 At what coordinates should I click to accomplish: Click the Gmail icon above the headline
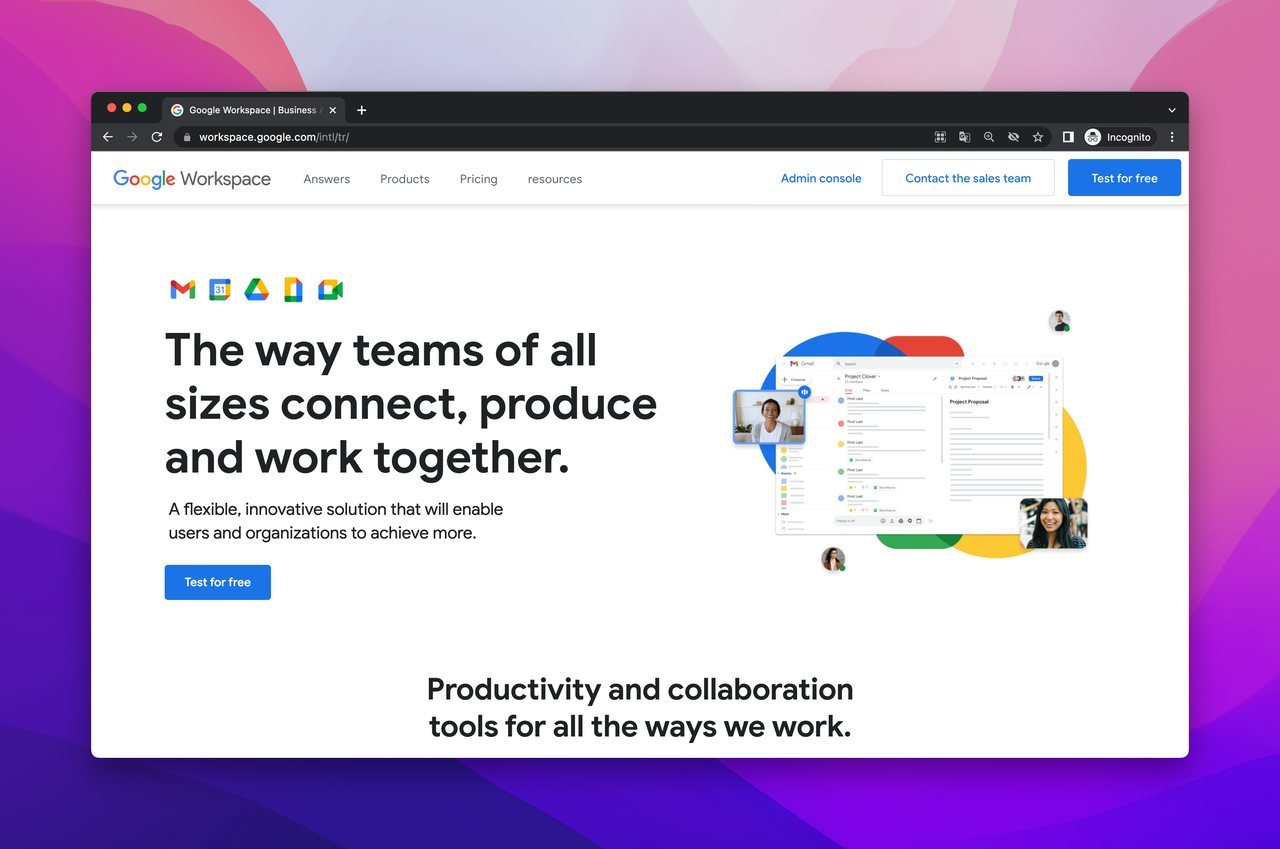(x=182, y=290)
